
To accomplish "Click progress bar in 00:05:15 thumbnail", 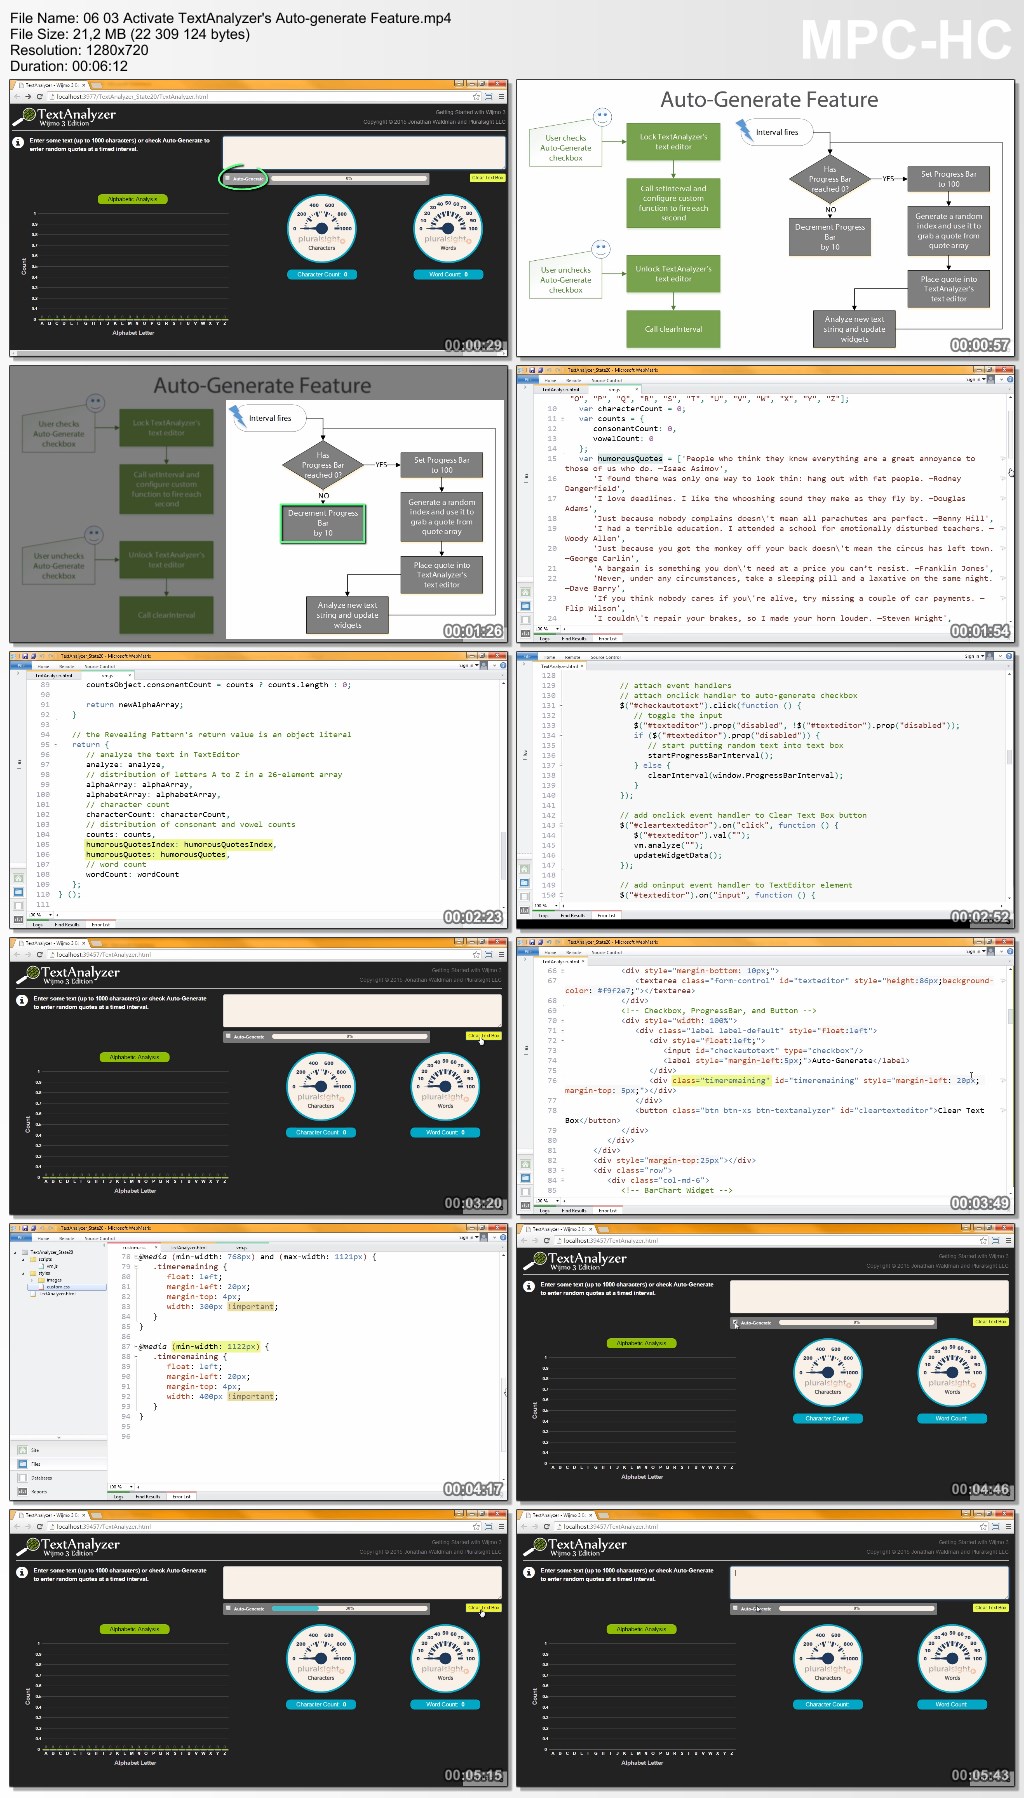I will pos(349,1608).
